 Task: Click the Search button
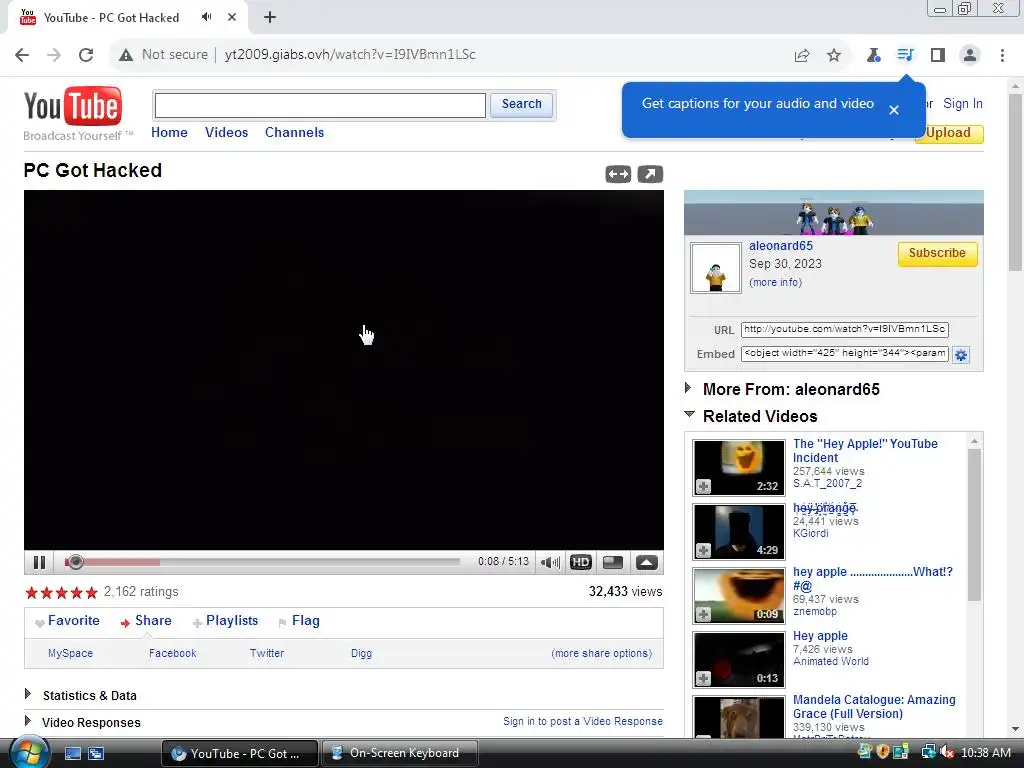521,104
